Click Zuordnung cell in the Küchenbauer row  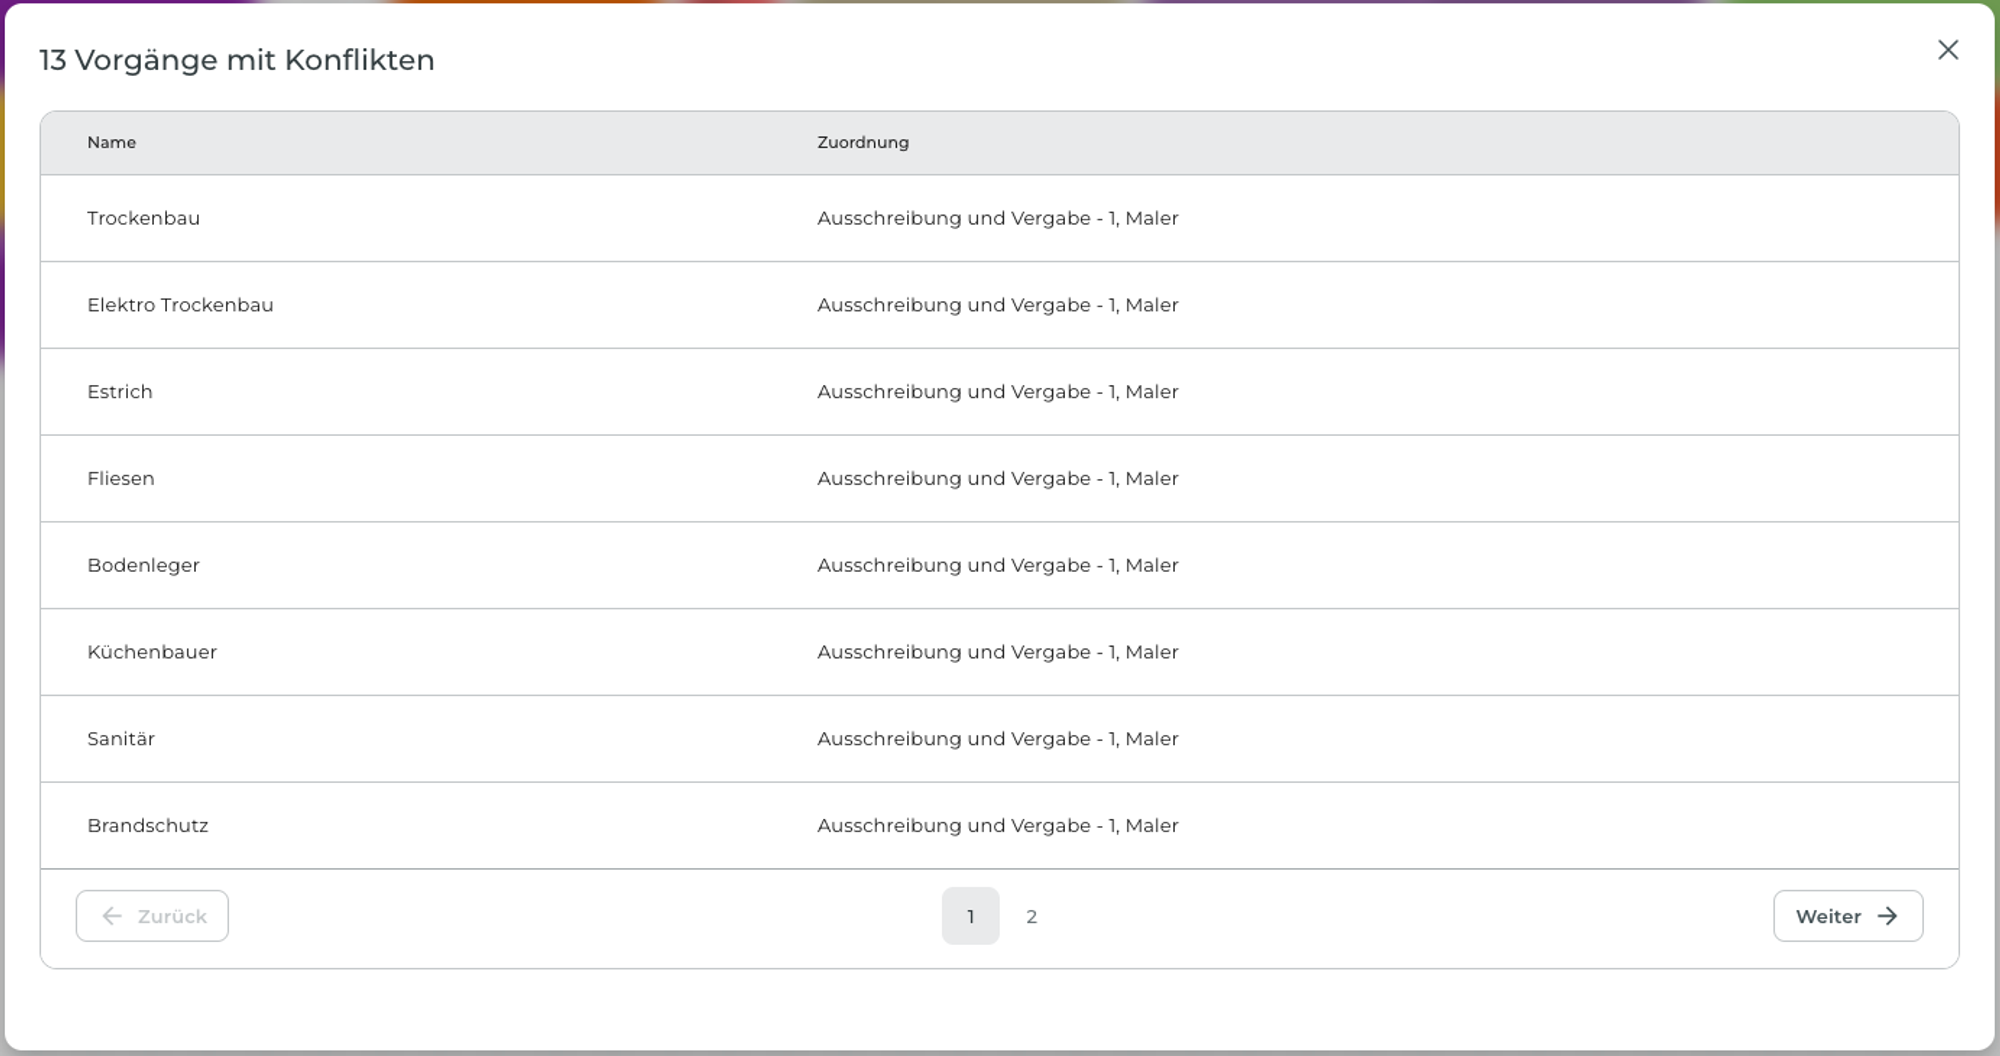(x=997, y=652)
